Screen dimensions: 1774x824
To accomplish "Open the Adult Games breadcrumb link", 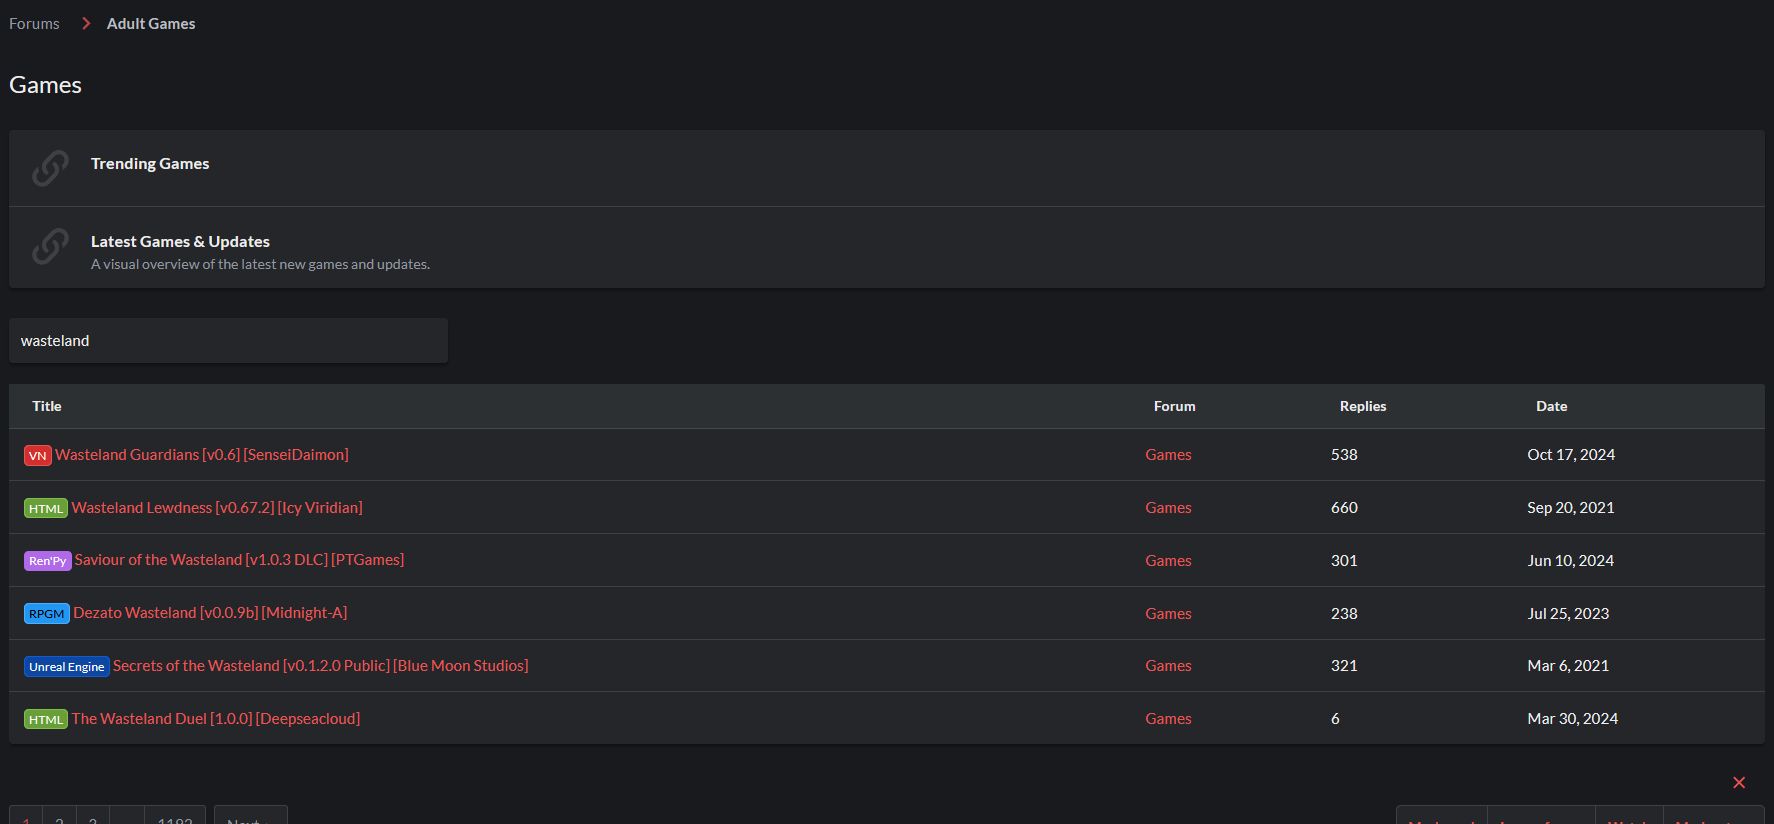I will pyautogui.click(x=151, y=23).
